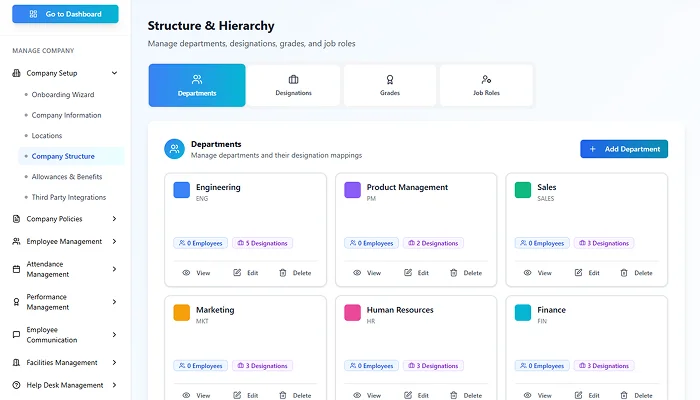Viewport: 700px width, 400px height.
Task: Expand the Facilities Management menu
Action: click(x=114, y=363)
